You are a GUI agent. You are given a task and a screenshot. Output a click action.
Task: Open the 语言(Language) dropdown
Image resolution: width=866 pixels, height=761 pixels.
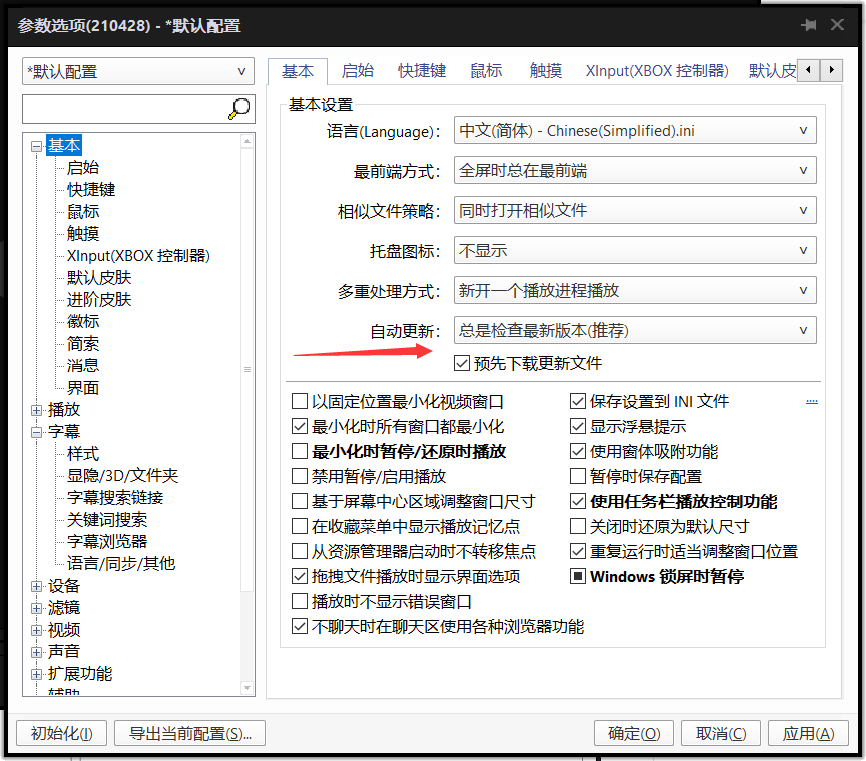[635, 131]
